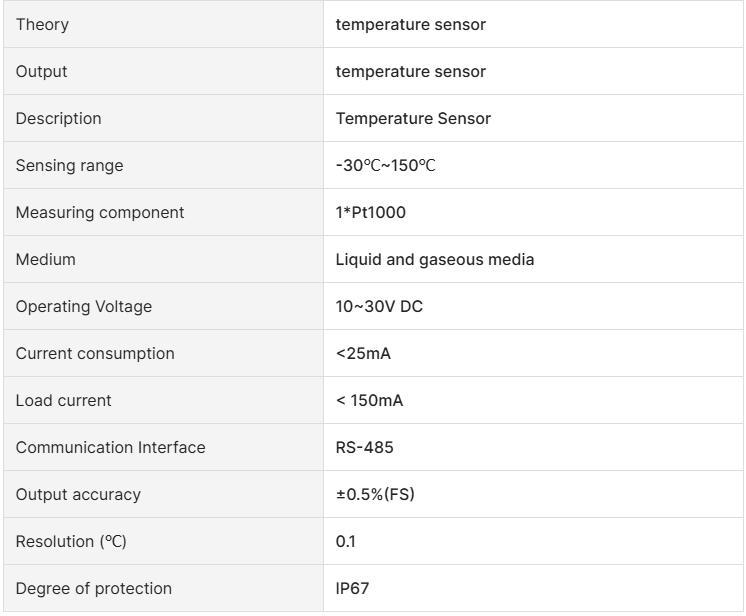This screenshot has height=616, width=746.
Task: Select the "Liquid and gaseous media" text
Action: [434, 259]
